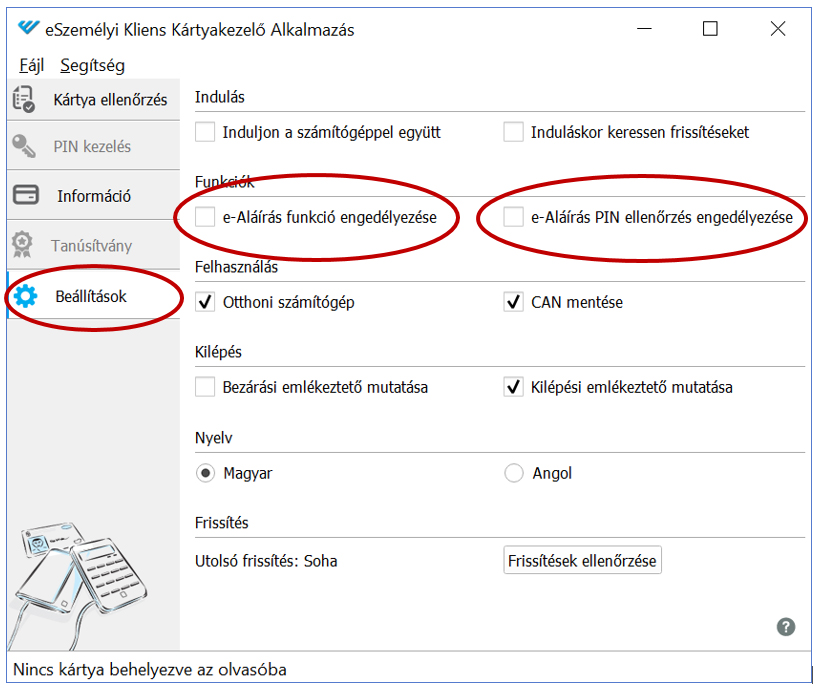Enable Induljon a számítógéppel együtt checkbox
Viewport: 818px width, 690px height.
[x=206, y=132]
